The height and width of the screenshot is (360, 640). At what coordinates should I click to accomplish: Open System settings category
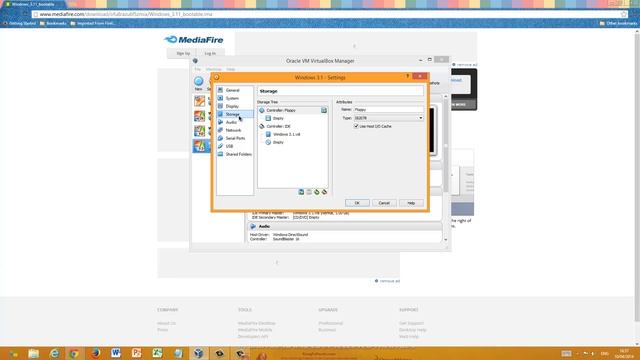click(x=235, y=98)
